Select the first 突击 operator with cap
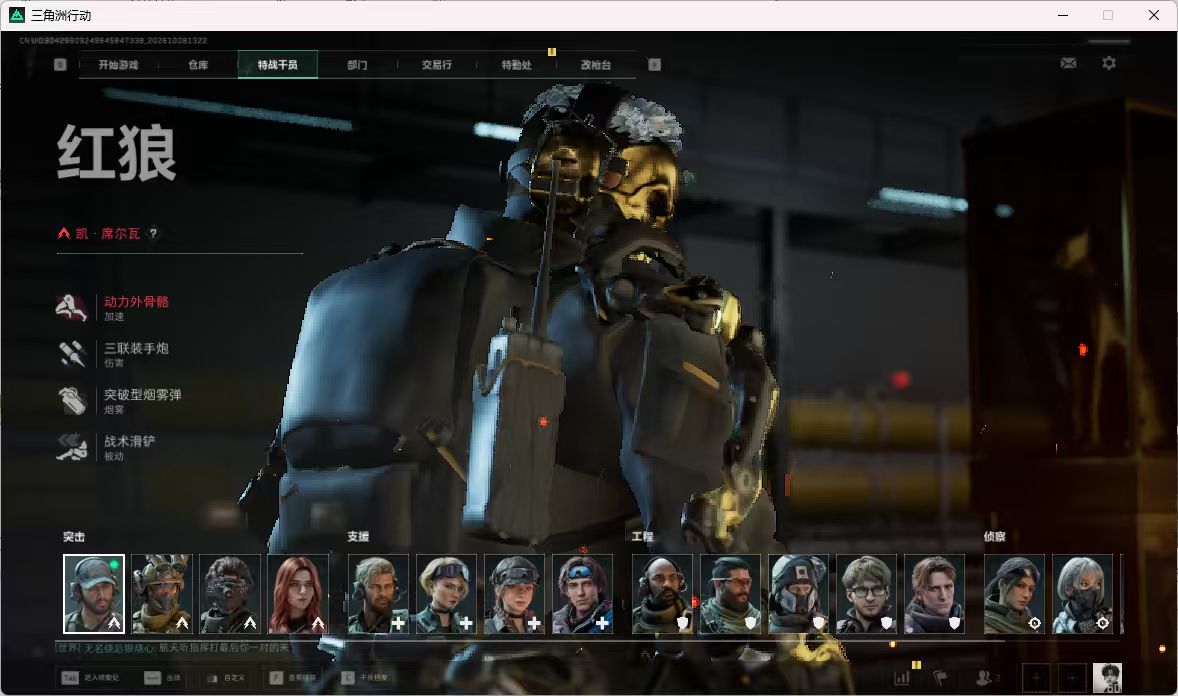 tap(94, 594)
